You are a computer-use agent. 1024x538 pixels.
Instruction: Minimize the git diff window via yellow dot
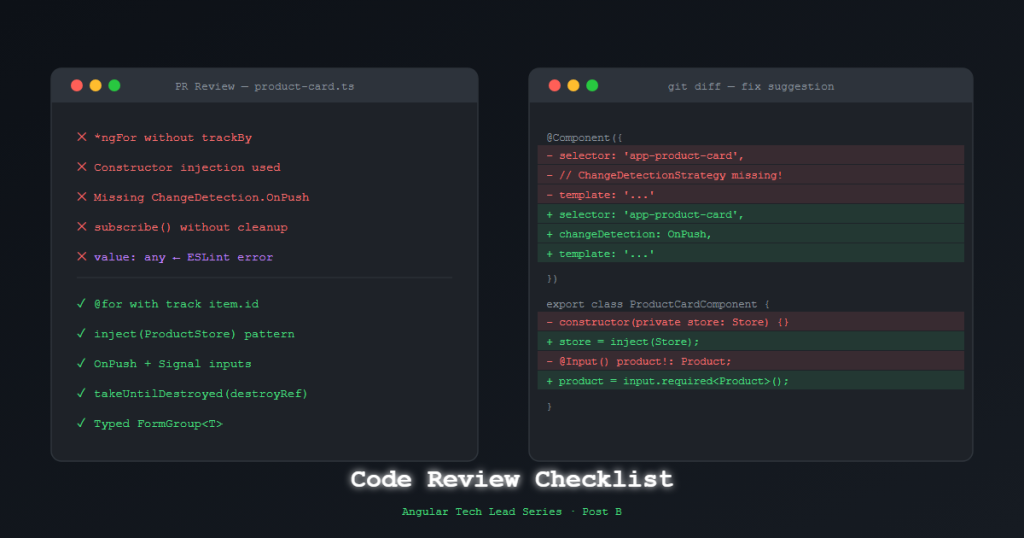click(x=573, y=86)
